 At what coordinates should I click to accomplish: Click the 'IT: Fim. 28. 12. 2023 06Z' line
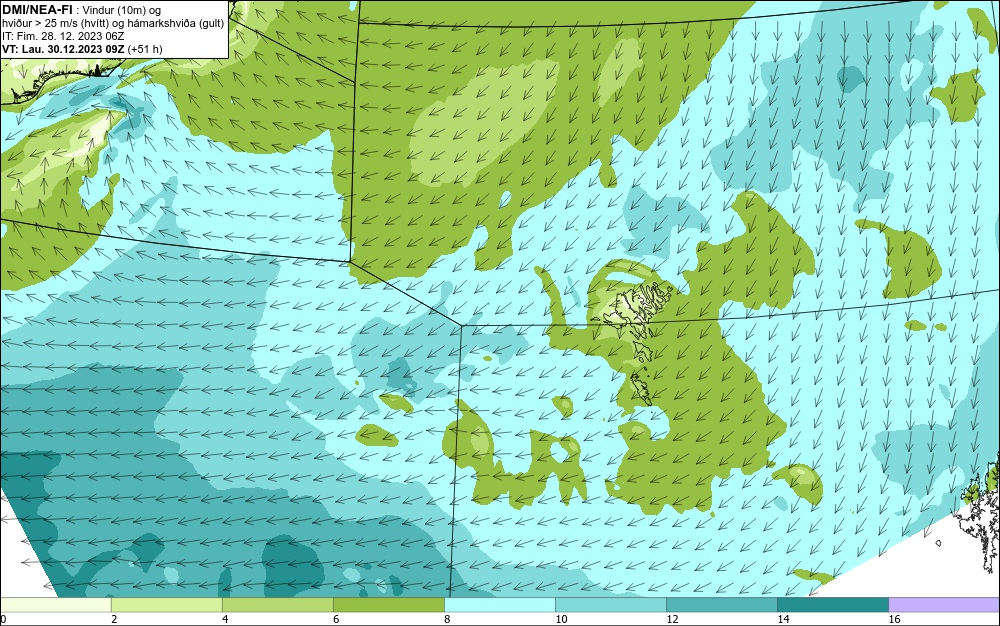(62, 36)
